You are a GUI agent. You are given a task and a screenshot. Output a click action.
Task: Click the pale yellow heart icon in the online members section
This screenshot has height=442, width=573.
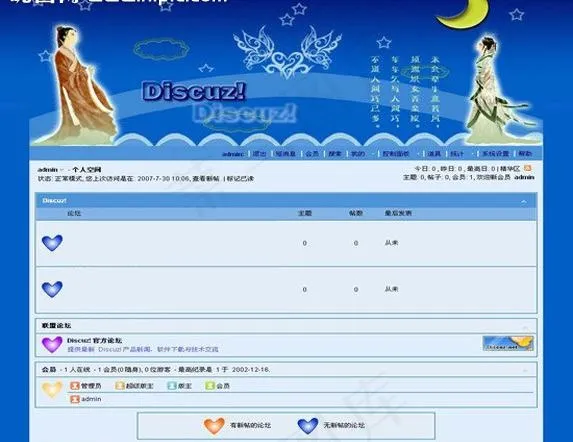tap(52, 390)
